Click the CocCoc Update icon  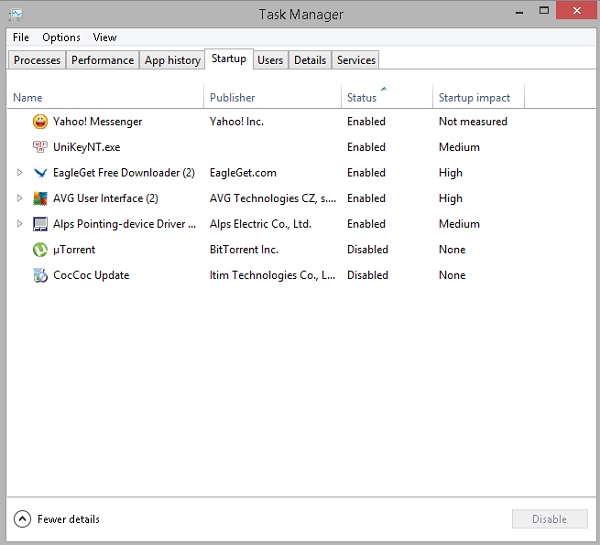(40, 275)
